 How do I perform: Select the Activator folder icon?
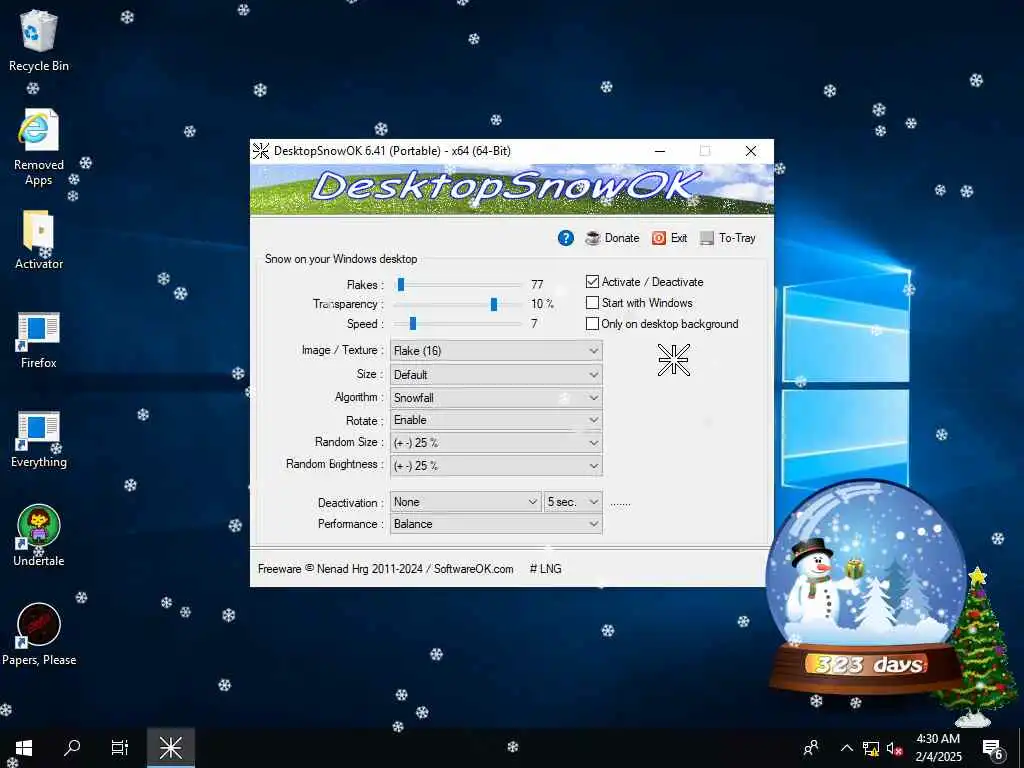pos(39,240)
